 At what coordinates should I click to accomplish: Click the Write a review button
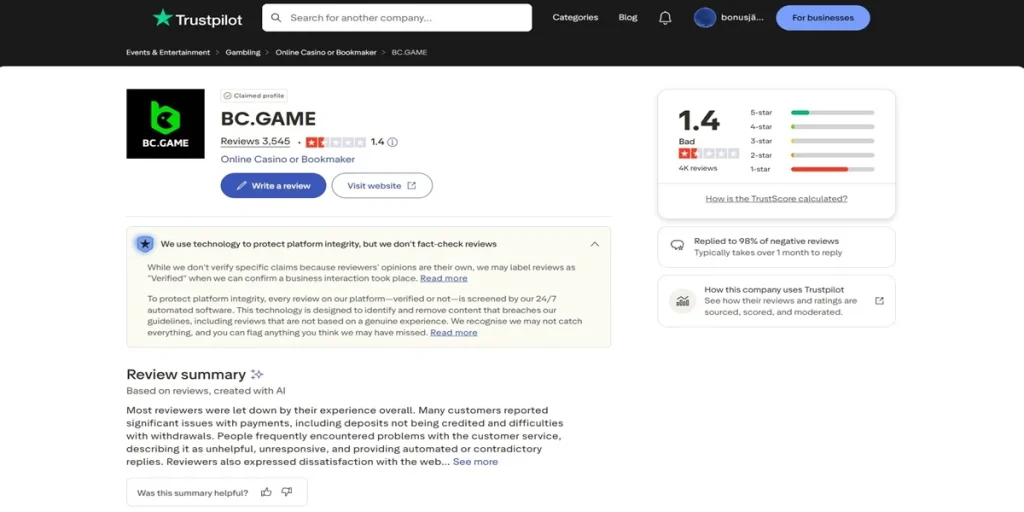273,185
